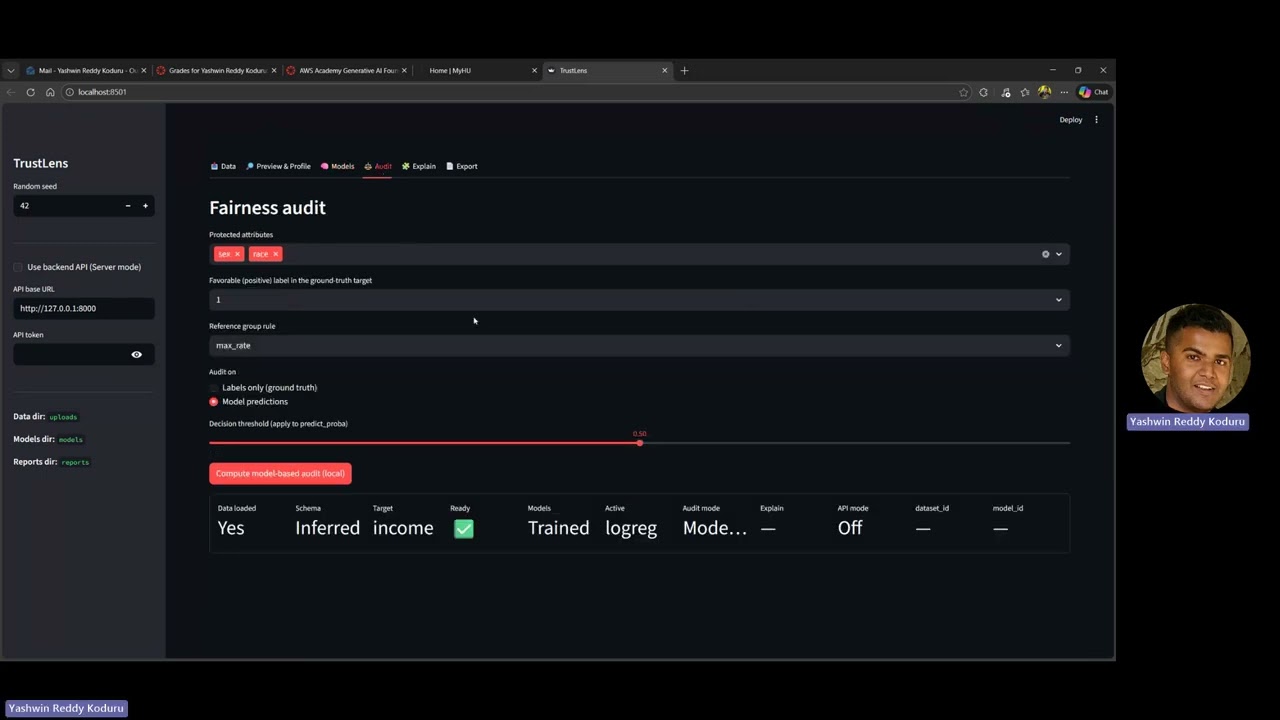The height and width of the screenshot is (720, 1280).
Task: Open the browser home page
Action: click(50, 92)
